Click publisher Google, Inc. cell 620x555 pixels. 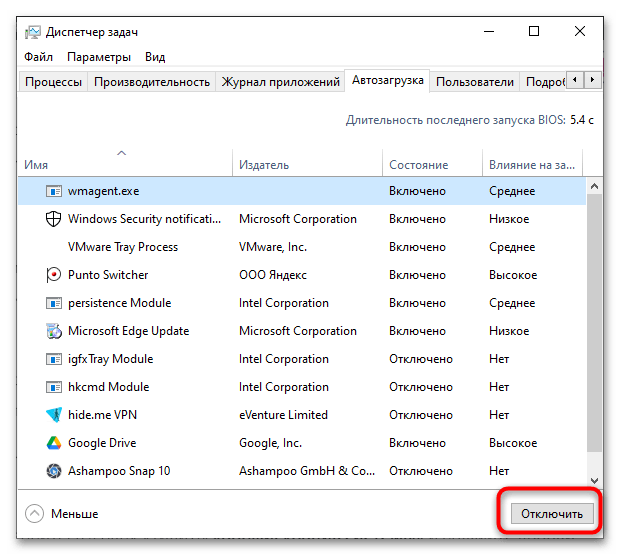click(270, 443)
